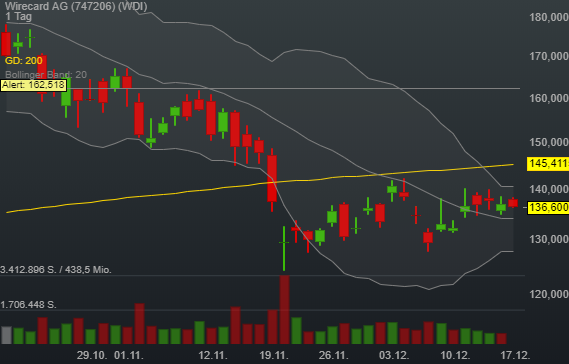Click the last red candlestick on the right
This screenshot has height=364, width=569.
click(513, 203)
